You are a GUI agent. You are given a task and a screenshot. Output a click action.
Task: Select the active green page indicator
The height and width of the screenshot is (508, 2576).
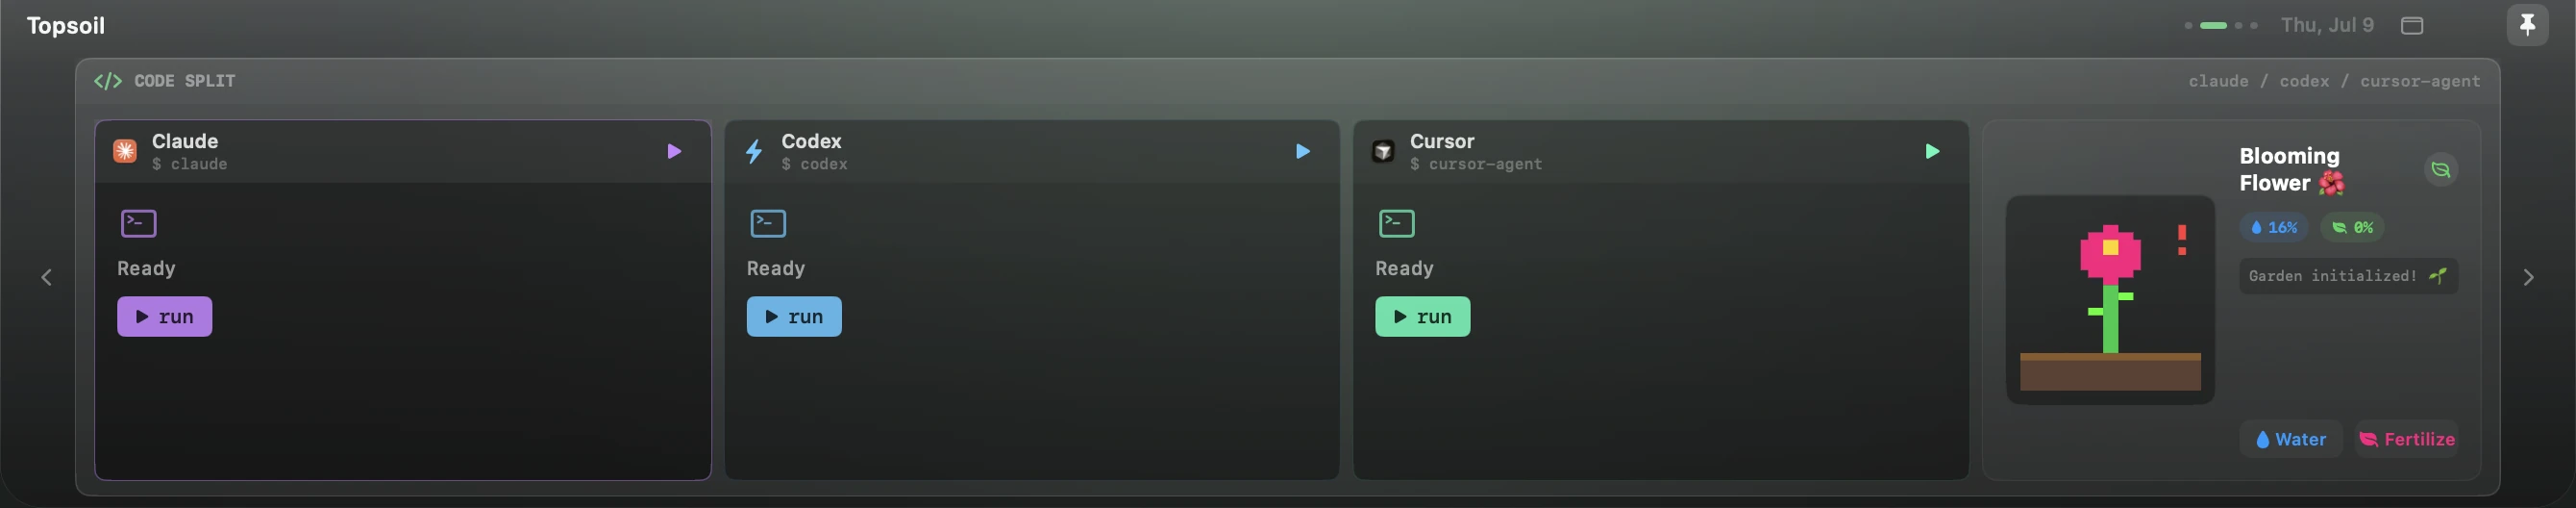[x=2214, y=26]
